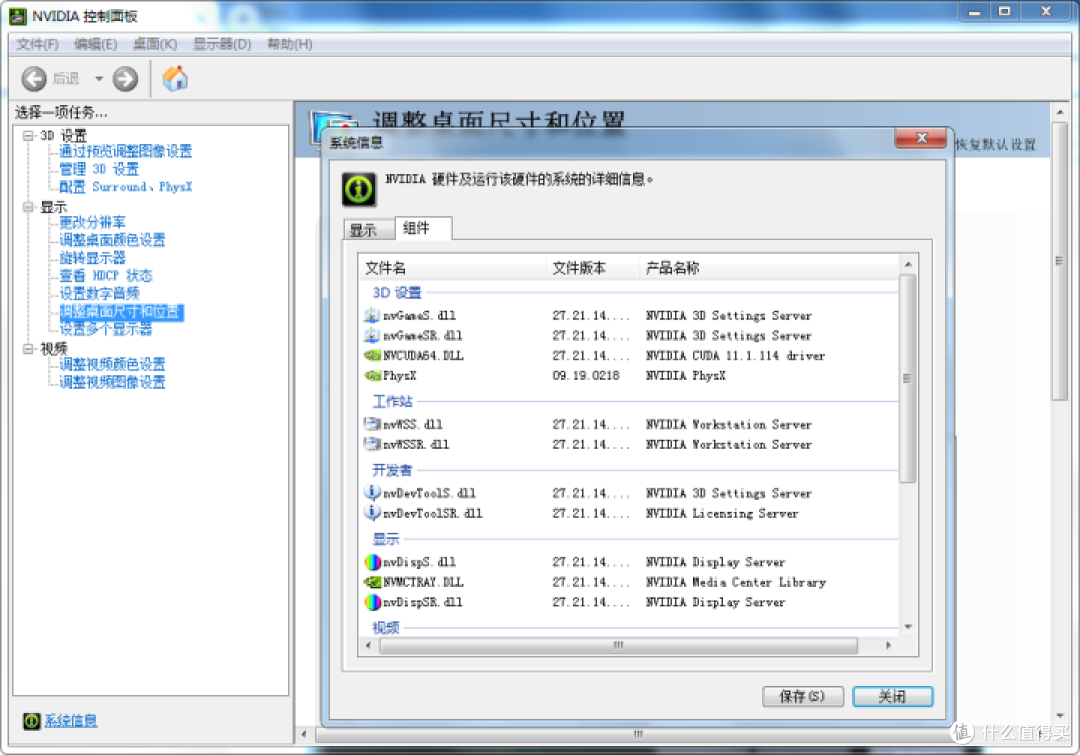Click NVMCTRAY.DLL file icon
The height and width of the screenshot is (755, 1080).
pyautogui.click(x=372, y=582)
